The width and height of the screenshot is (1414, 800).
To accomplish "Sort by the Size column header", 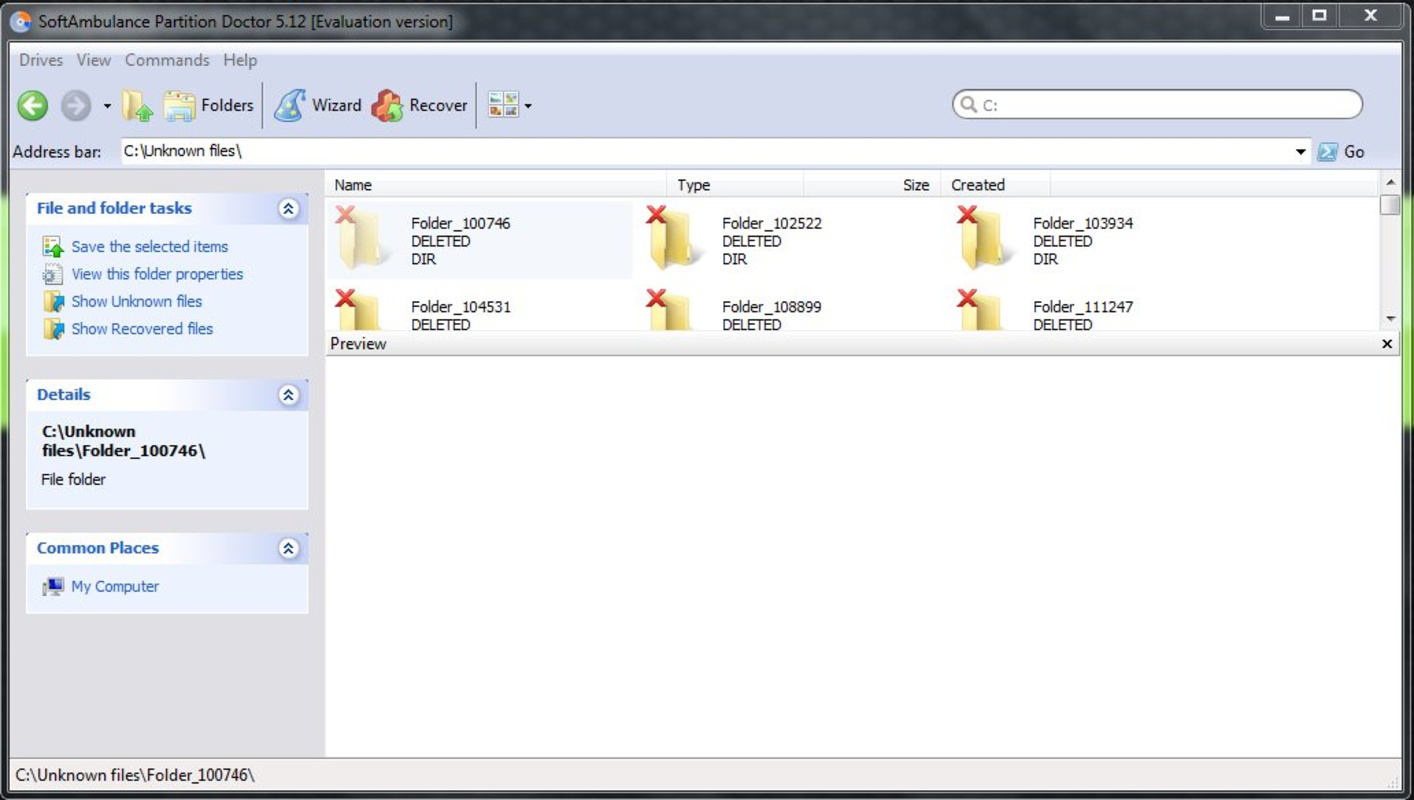I will coord(872,185).
